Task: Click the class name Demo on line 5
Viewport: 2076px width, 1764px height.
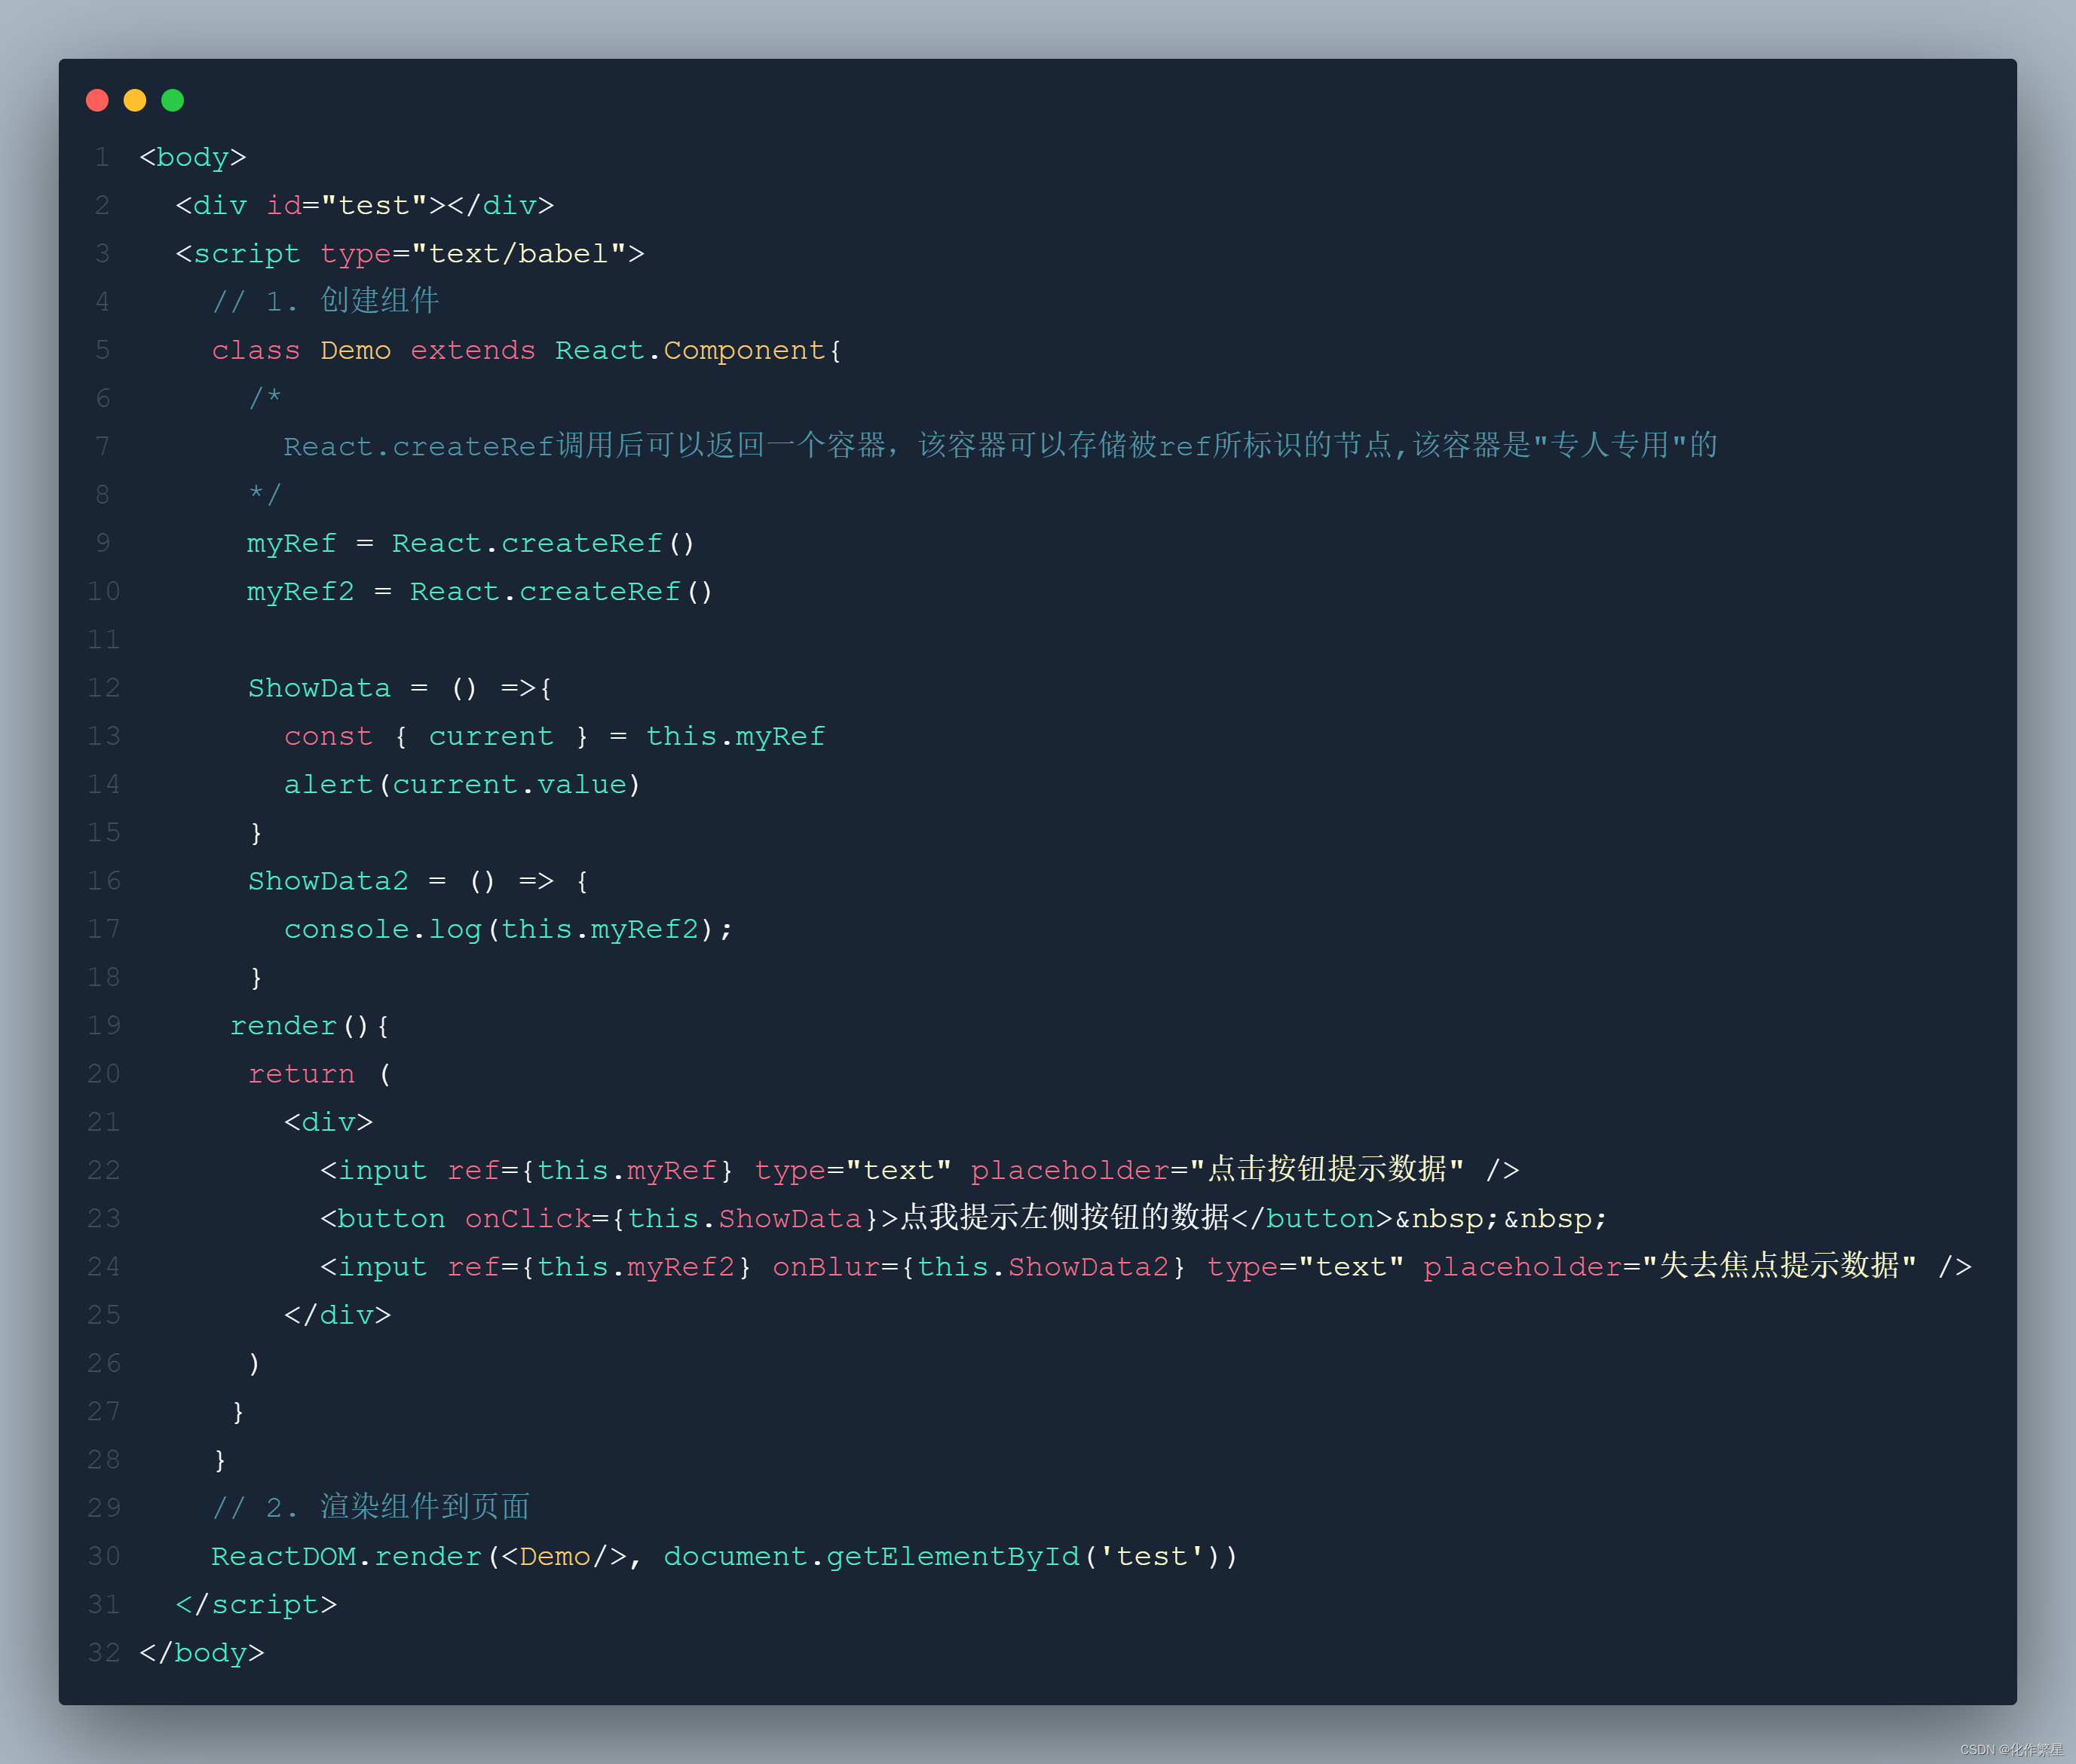Action: (x=356, y=350)
